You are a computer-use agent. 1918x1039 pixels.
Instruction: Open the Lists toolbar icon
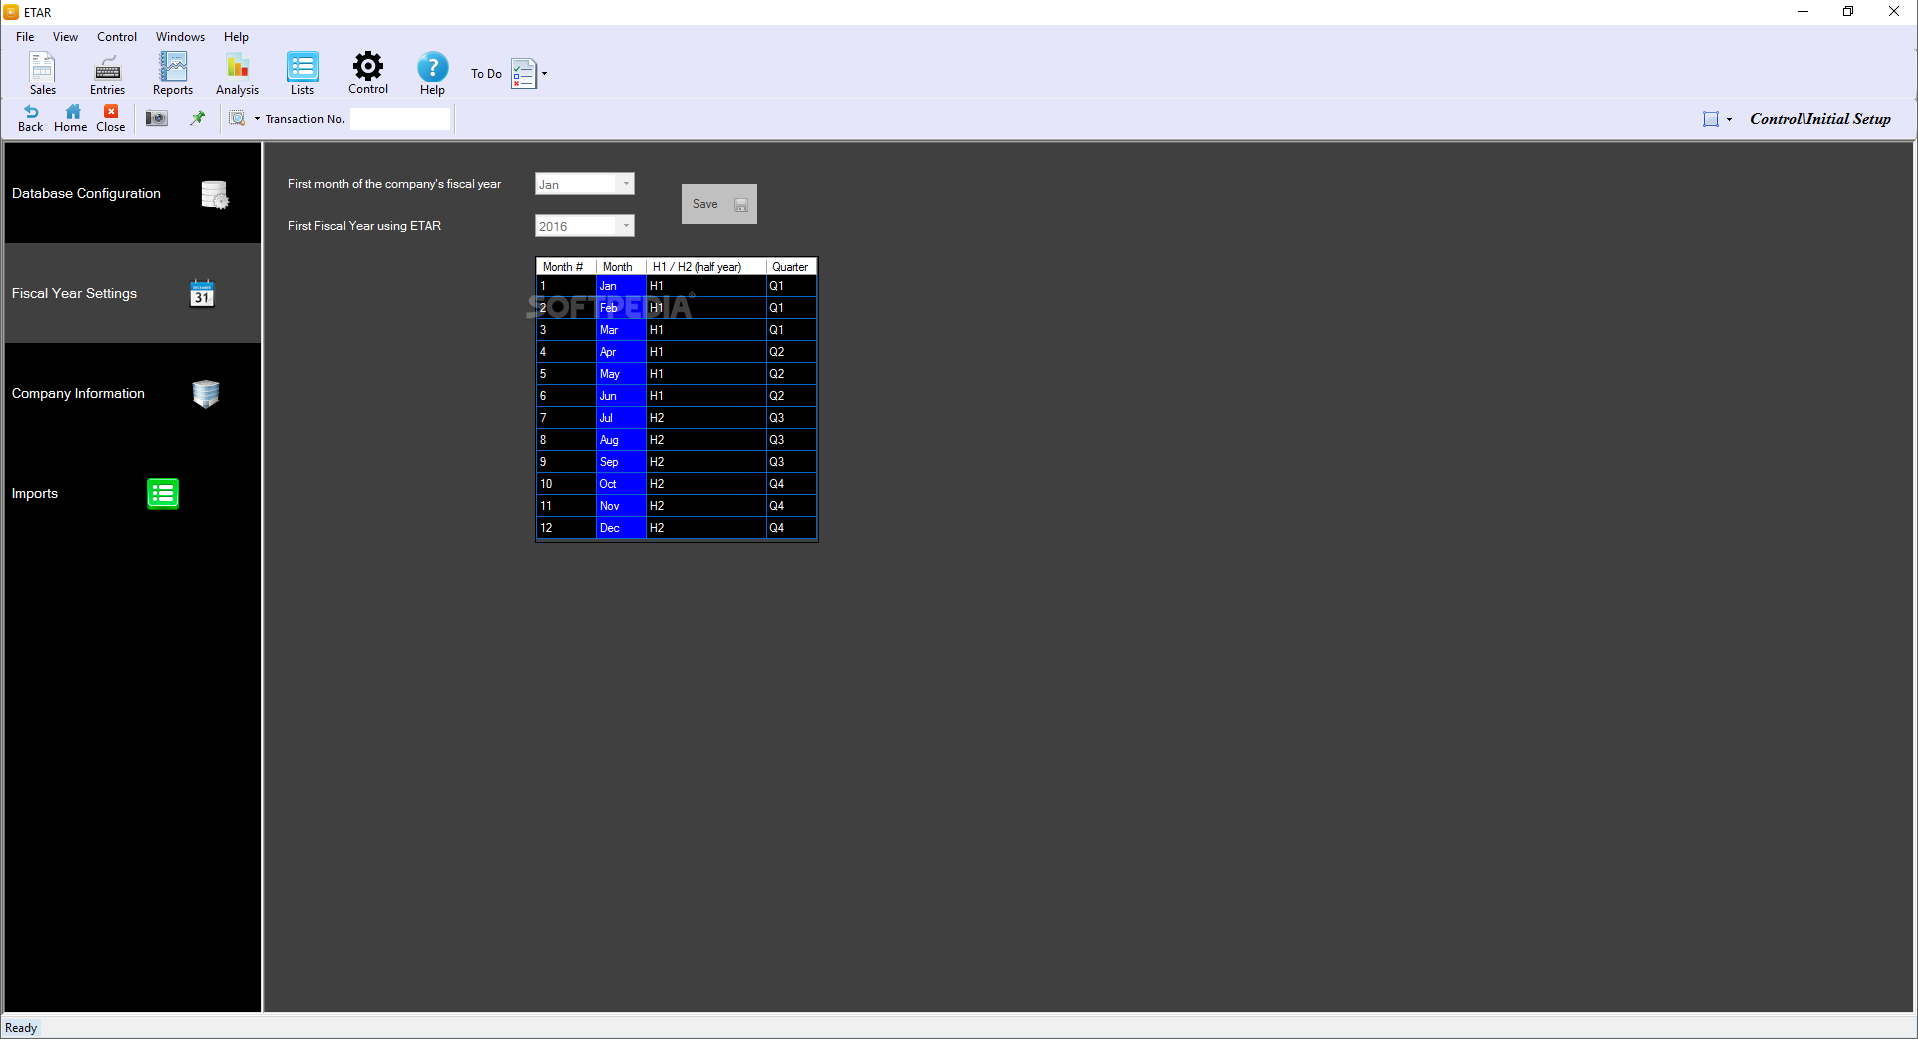pos(302,72)
